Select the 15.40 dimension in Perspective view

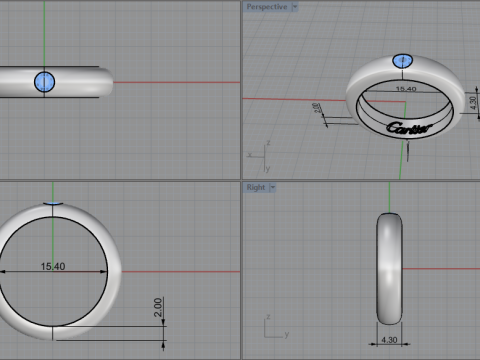406,89
